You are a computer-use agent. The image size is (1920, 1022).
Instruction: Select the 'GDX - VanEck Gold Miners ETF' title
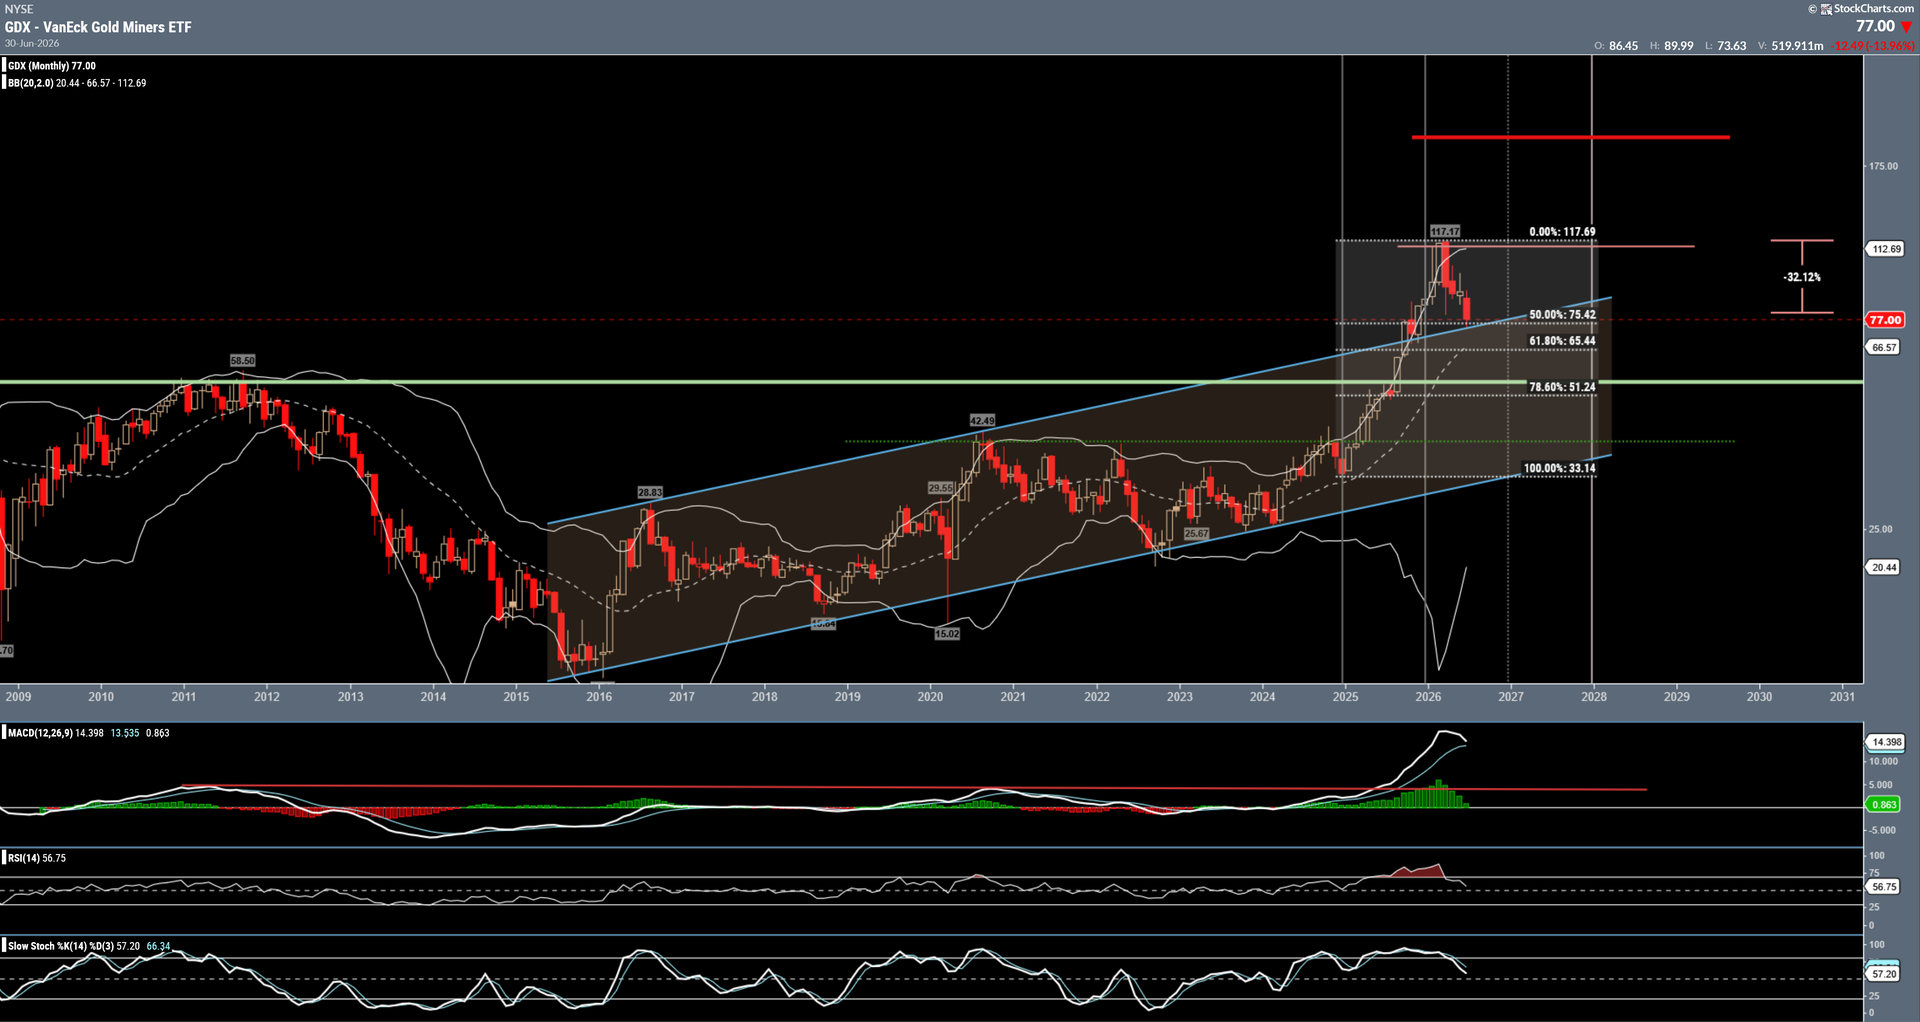click(x=98, y=27)
